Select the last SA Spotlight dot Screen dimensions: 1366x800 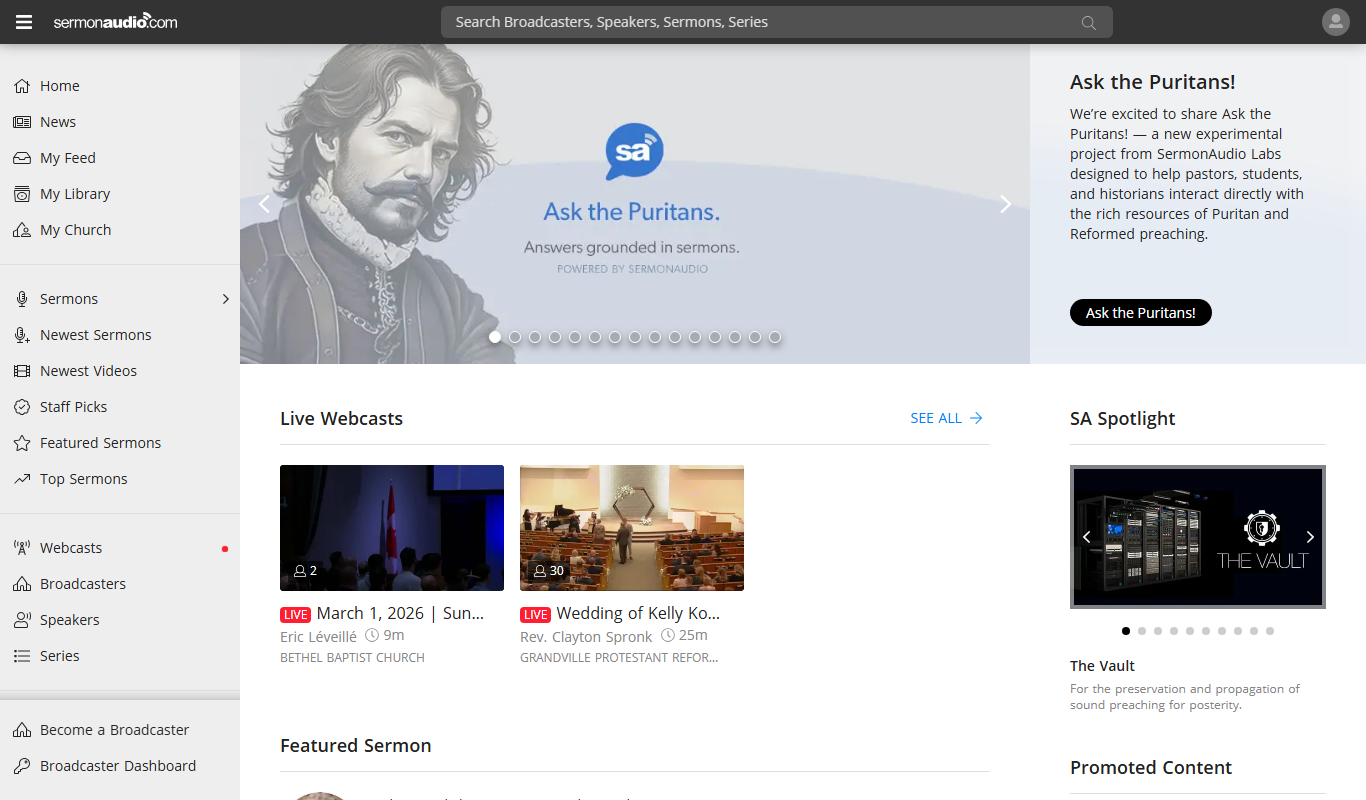[1270, 631]
